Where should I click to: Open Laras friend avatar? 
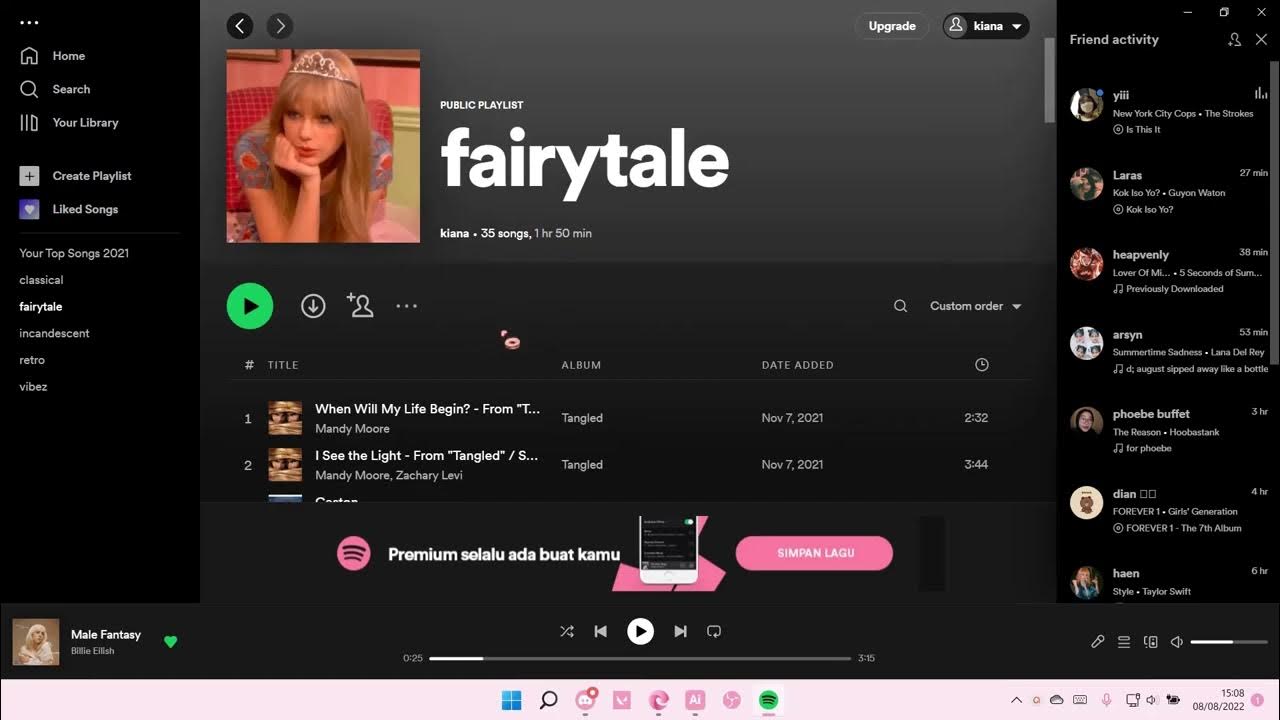1087,184
